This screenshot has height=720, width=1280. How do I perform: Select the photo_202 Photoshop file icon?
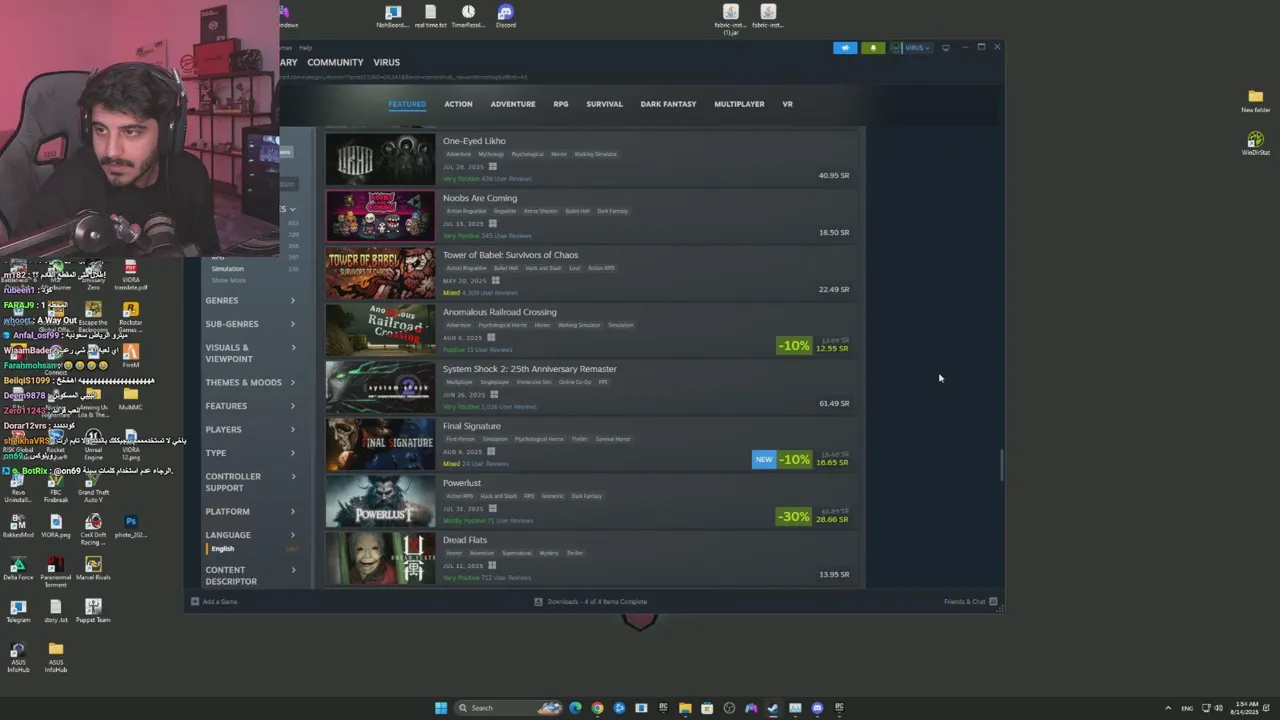[x=130, y=527]
